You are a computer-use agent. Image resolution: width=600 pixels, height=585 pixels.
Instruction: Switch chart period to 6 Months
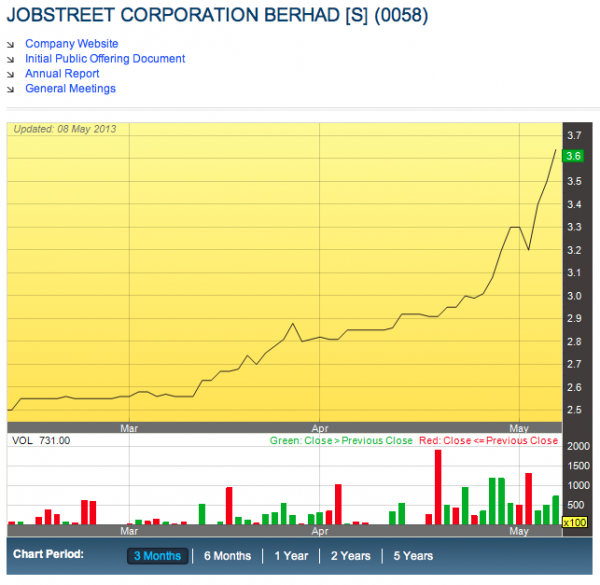(227, 556)
